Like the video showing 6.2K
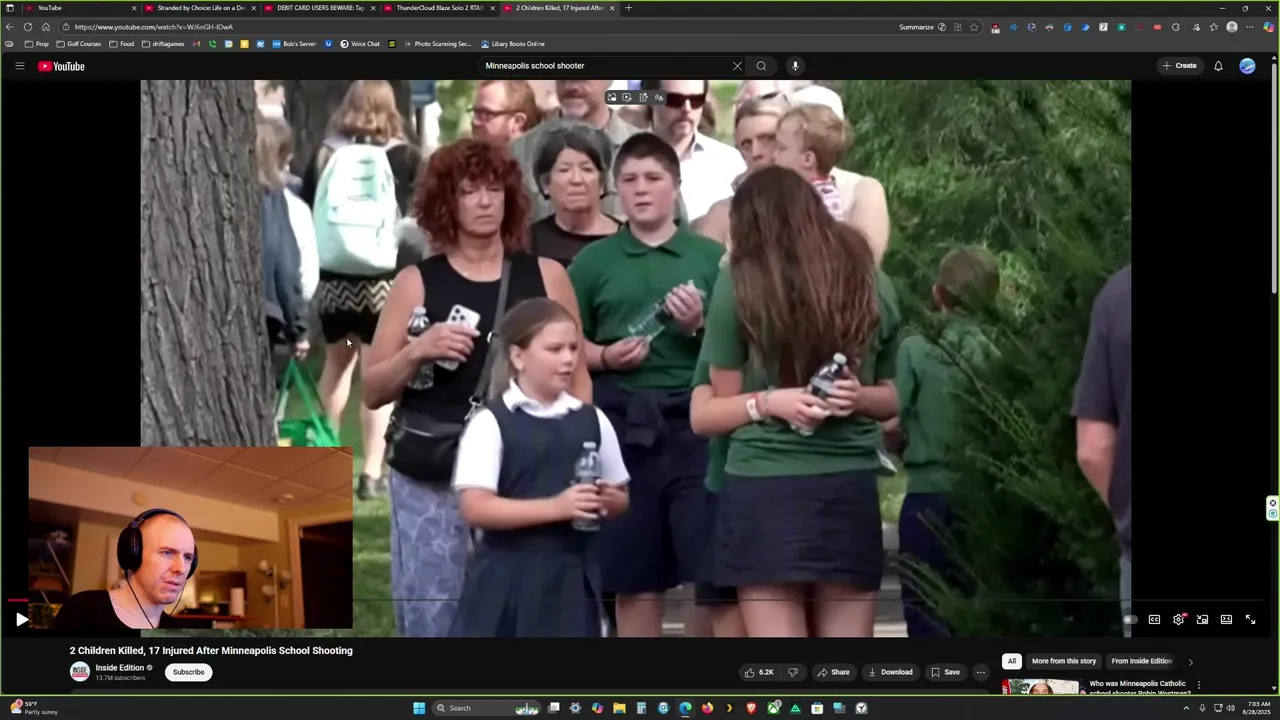The width and height of the screenshot is (1280, 720). [759, 672]
